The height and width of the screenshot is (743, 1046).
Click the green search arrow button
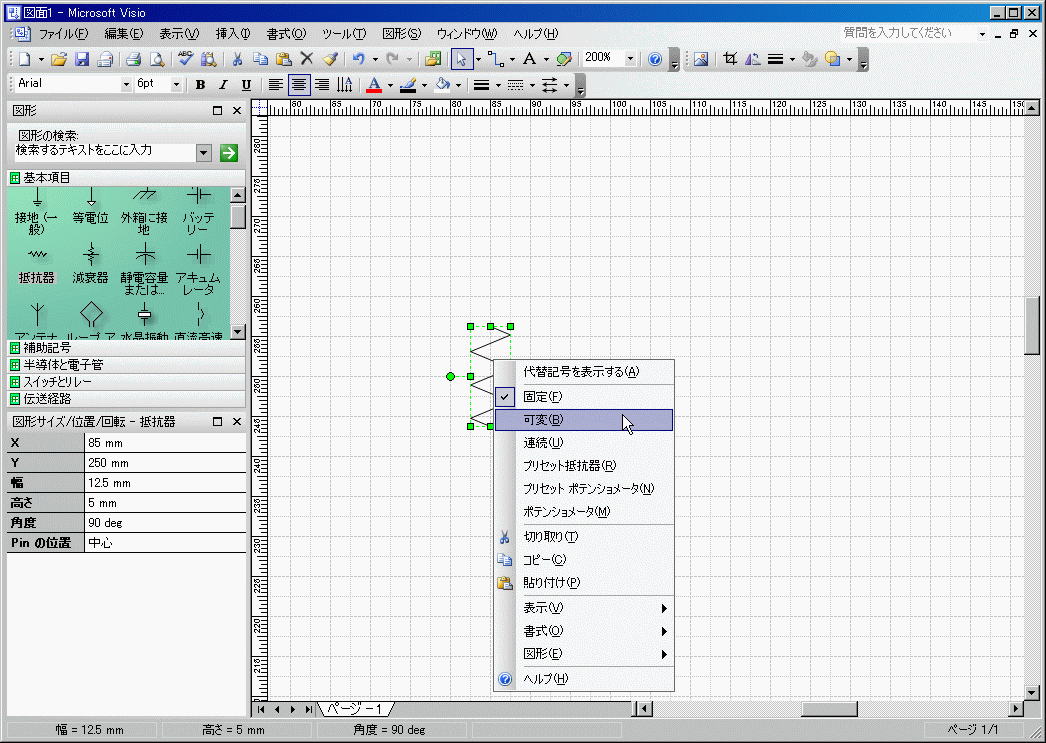pyautogui.click(x=229, y=152)
